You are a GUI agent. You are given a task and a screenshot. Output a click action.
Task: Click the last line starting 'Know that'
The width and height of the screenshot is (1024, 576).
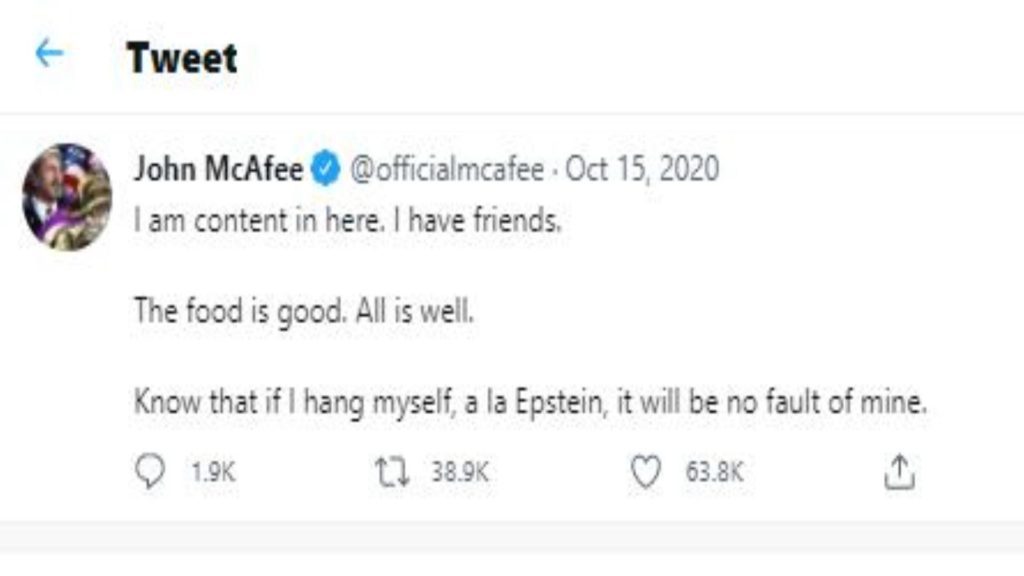[x=530, y=403]
